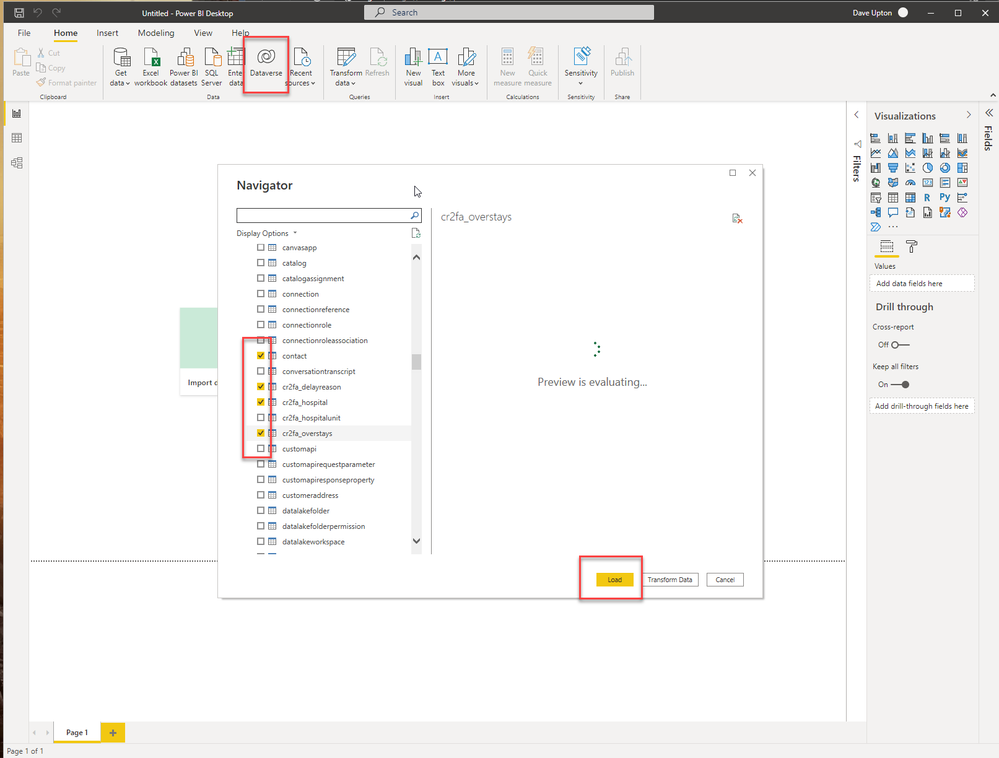Check the customapi checkbox

coord(261,448)
